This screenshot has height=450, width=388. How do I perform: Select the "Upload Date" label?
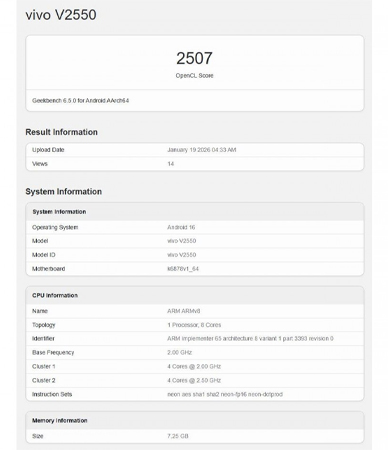click(x=48, y=150)
